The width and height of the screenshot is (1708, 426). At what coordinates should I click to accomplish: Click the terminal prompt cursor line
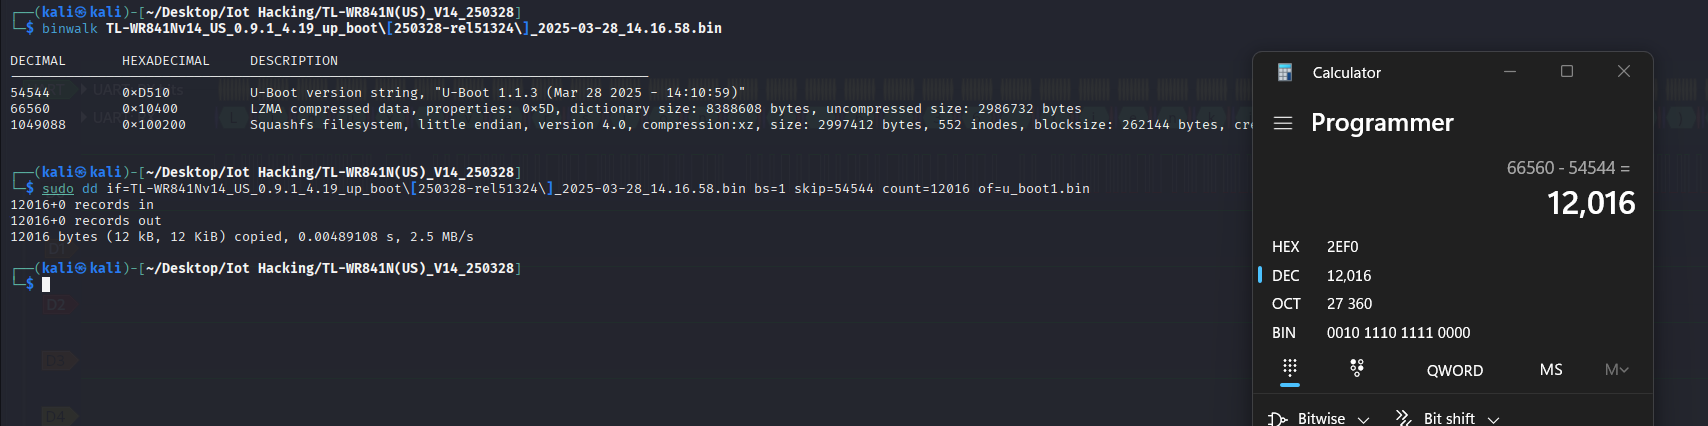(x=46, y=285)
